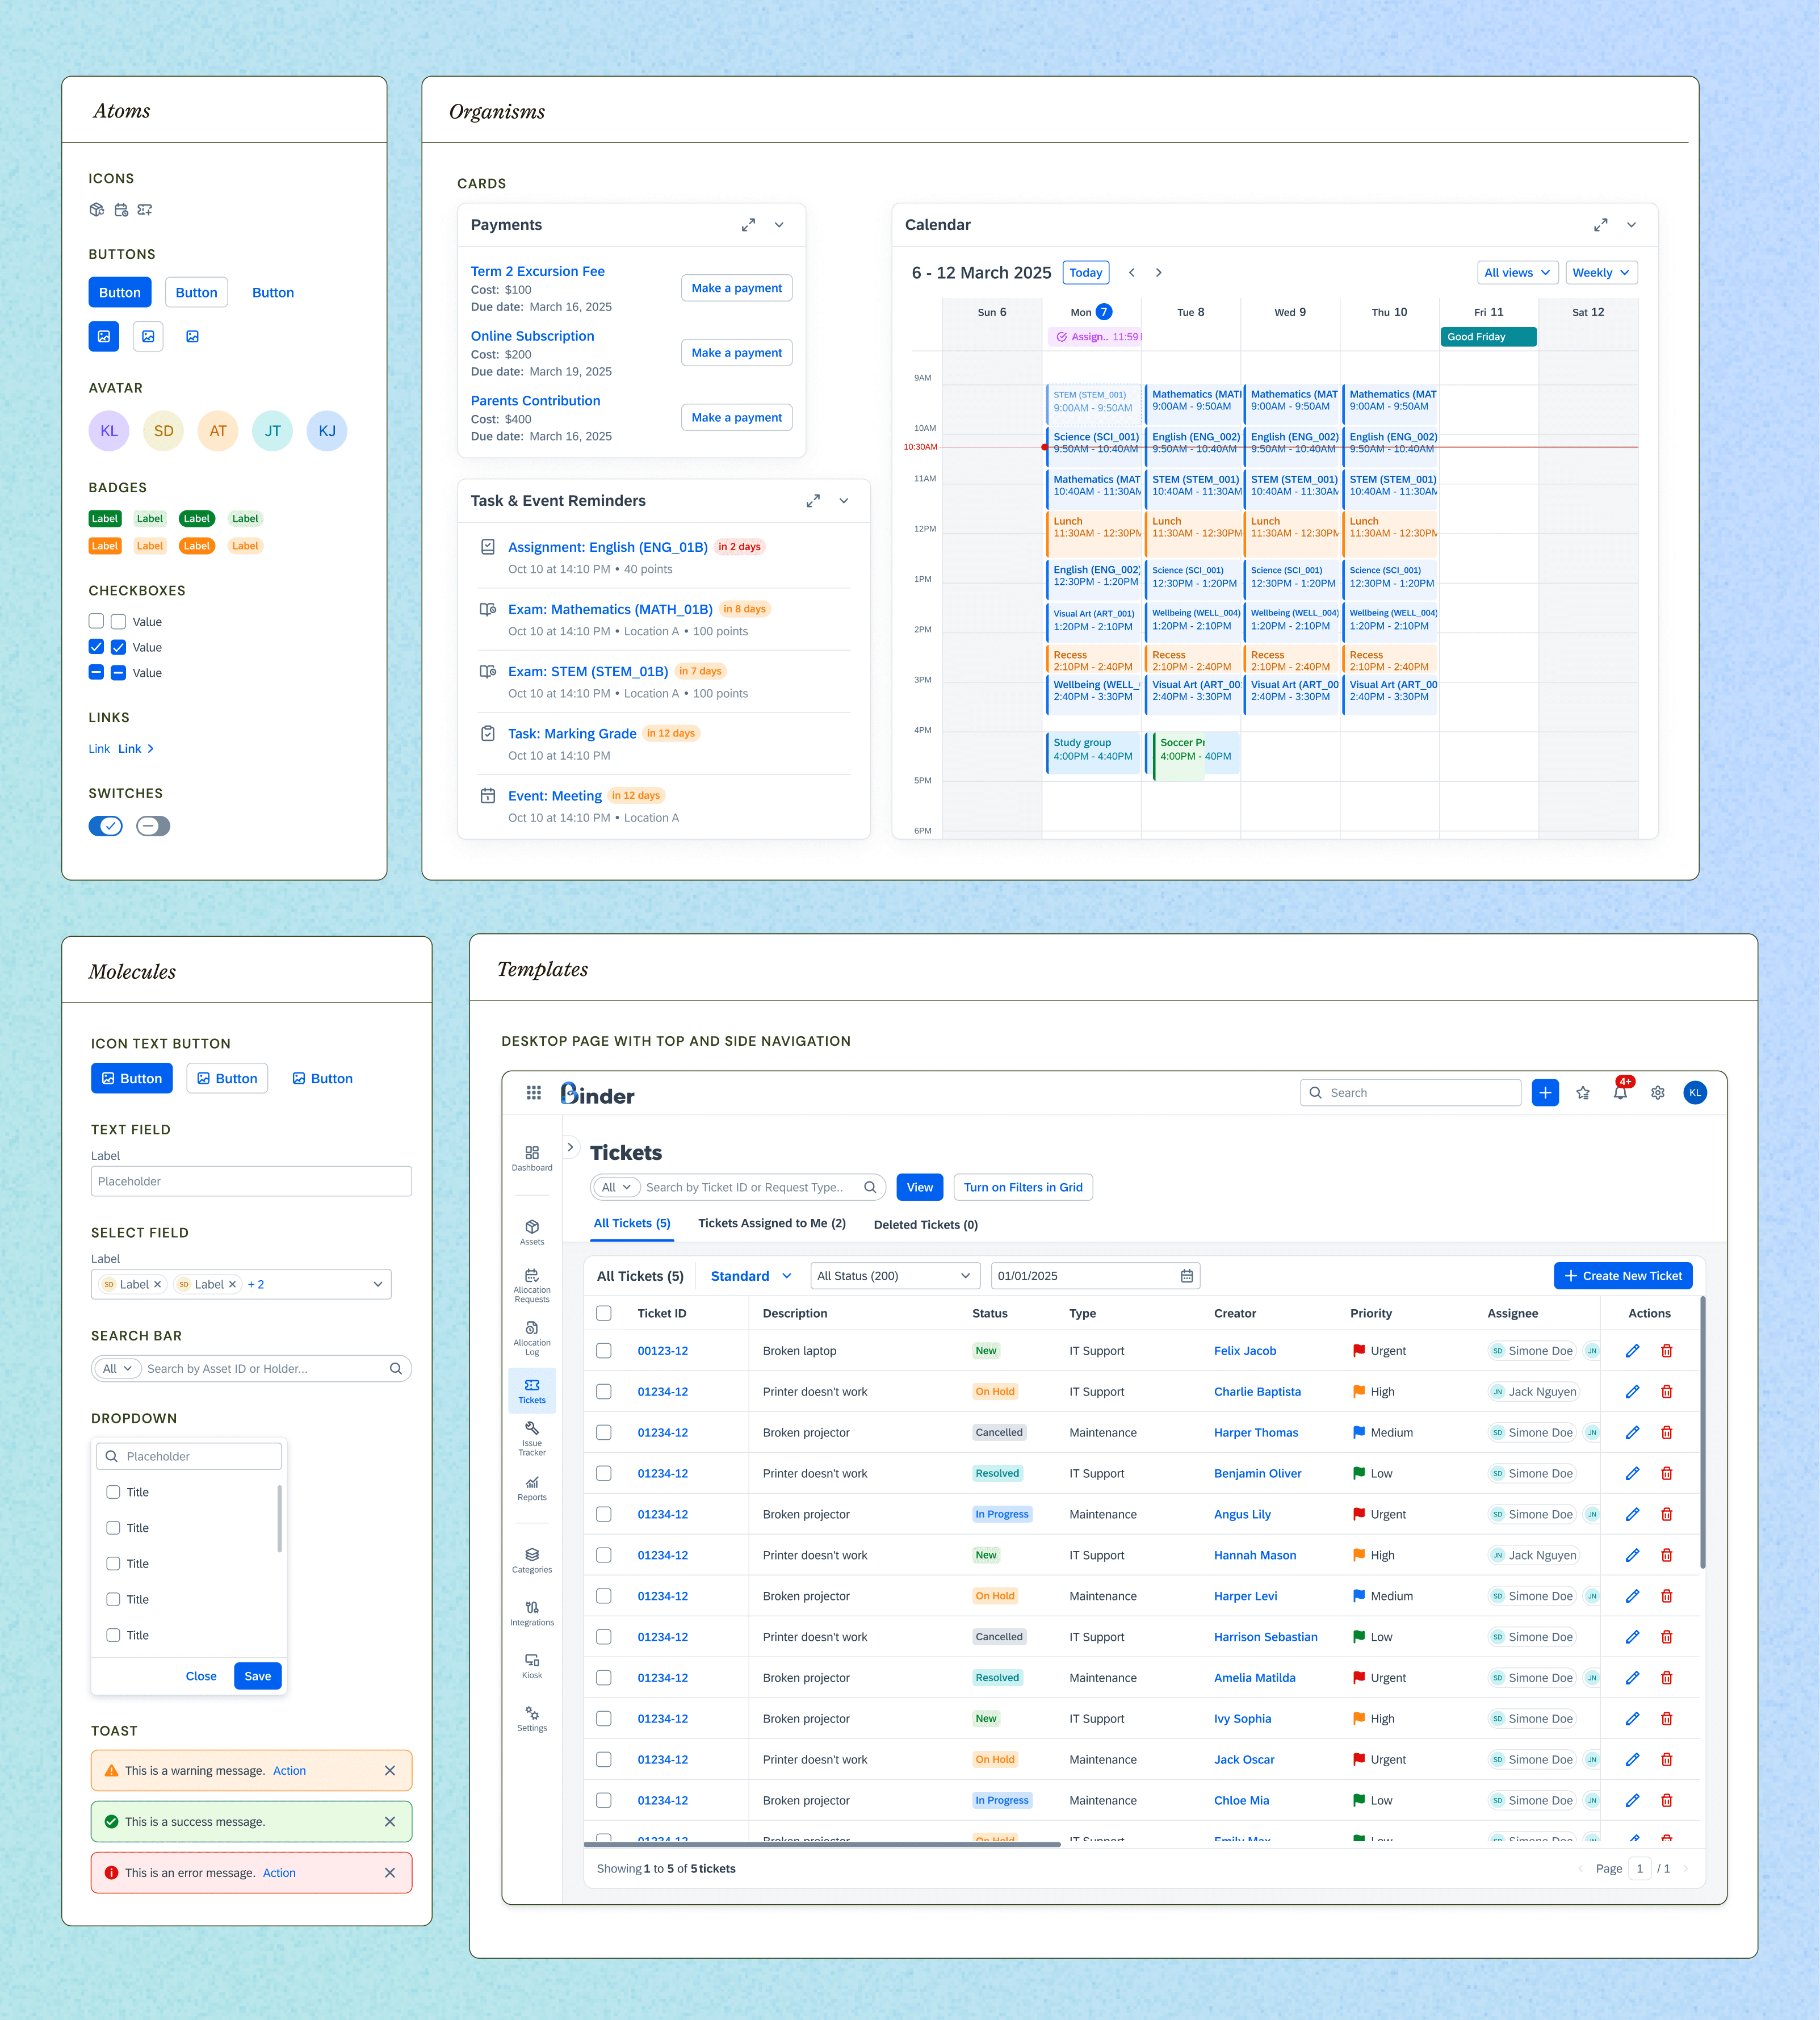Open Allocation Log in side navigation
This screenshot has height=2020, width=1820.
(532, 1339)
